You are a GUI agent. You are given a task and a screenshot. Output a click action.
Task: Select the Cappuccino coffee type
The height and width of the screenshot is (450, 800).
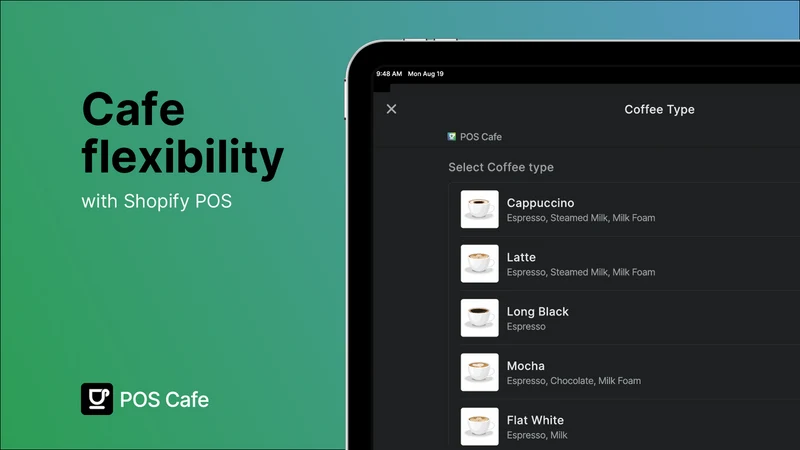pos(624,210)
